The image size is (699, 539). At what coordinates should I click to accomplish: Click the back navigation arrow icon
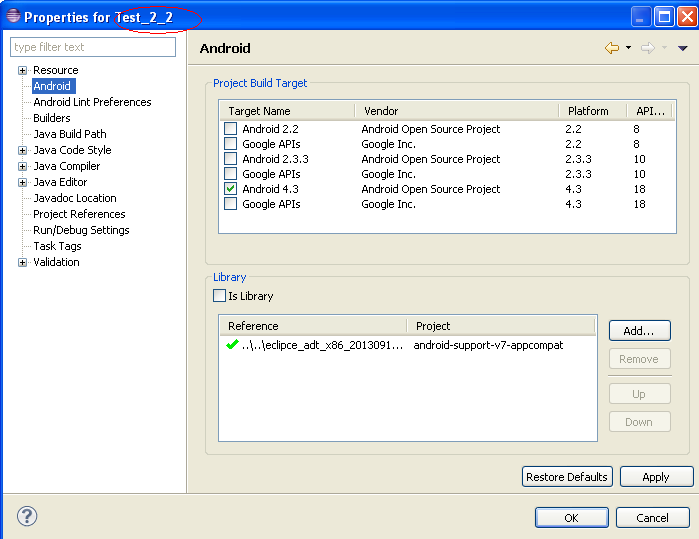(612, 48)
